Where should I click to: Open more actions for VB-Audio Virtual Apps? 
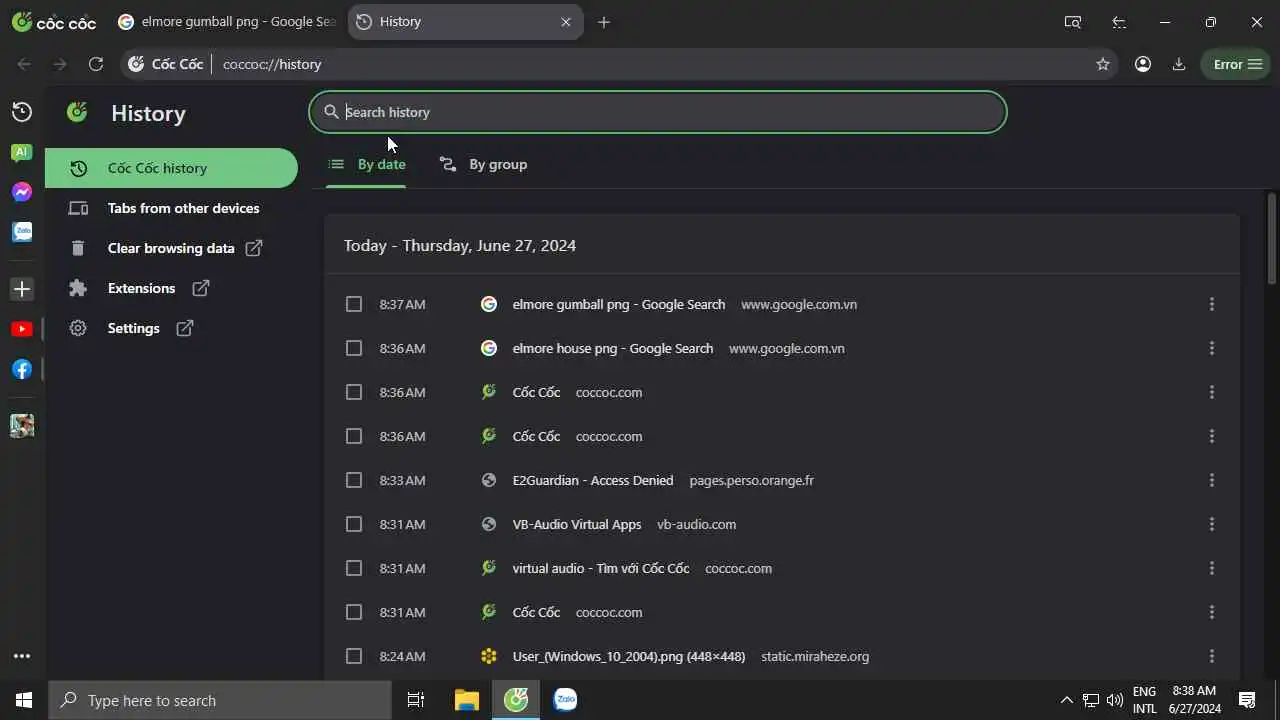coord(1212,524)
